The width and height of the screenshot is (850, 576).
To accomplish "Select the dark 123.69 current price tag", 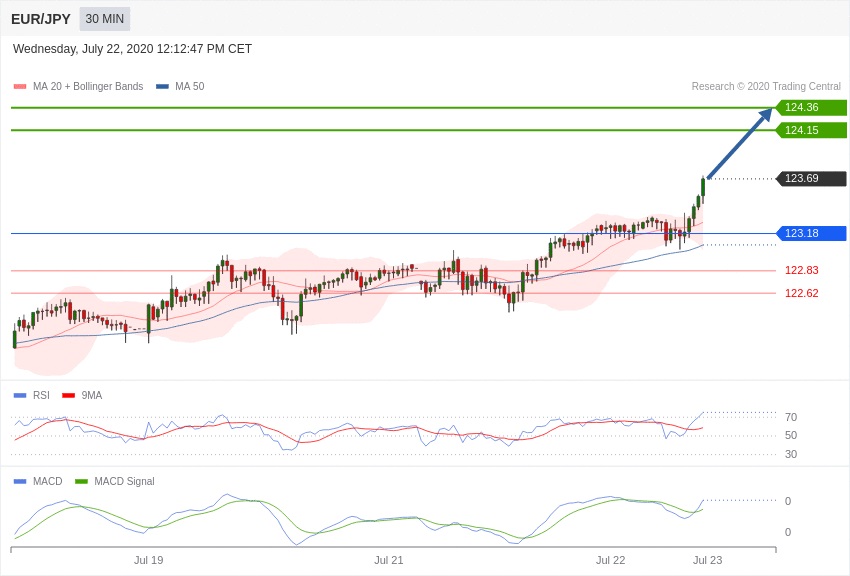I will [811, 178].
